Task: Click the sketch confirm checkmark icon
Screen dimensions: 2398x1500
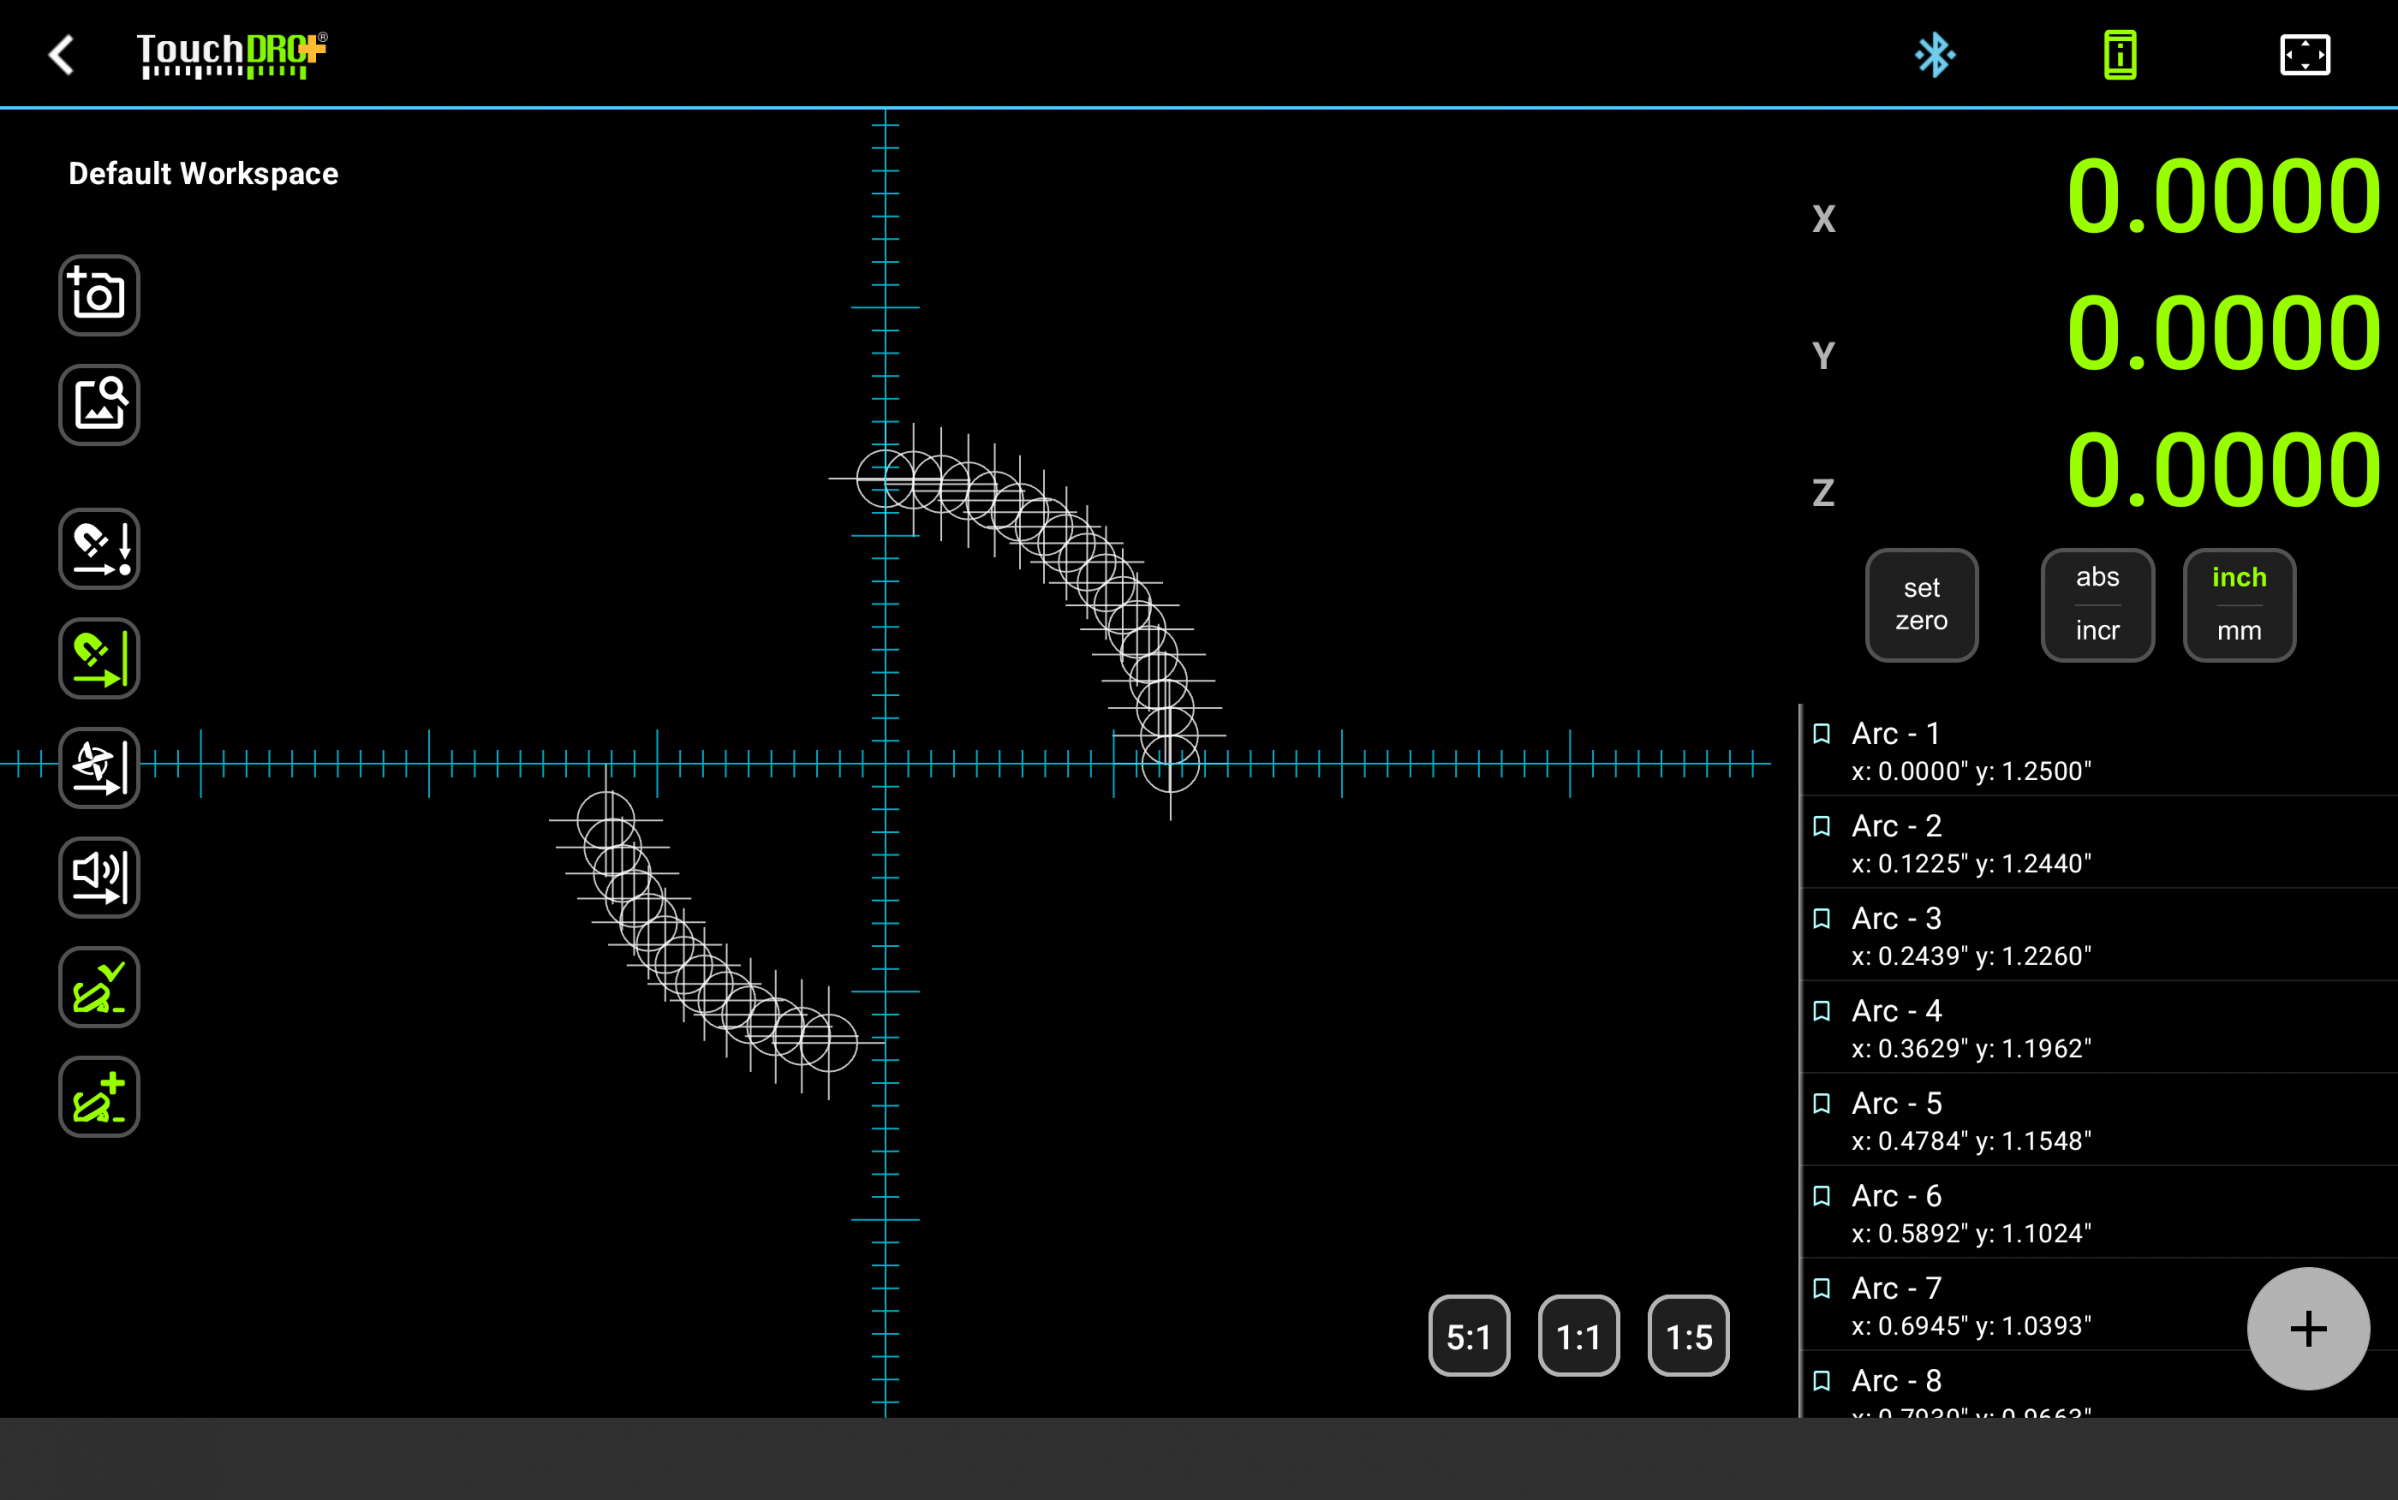Action: (x=99, y=987)
